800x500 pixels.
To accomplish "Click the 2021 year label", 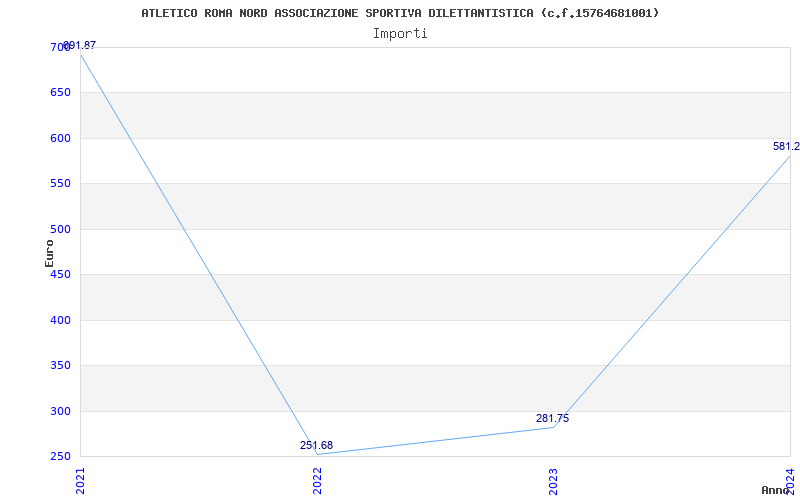I will pos(81,481).
